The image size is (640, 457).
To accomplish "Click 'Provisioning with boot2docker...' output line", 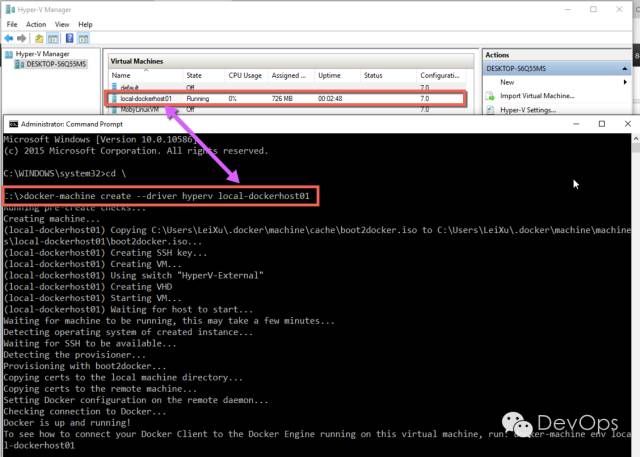I will pos(85,366).
